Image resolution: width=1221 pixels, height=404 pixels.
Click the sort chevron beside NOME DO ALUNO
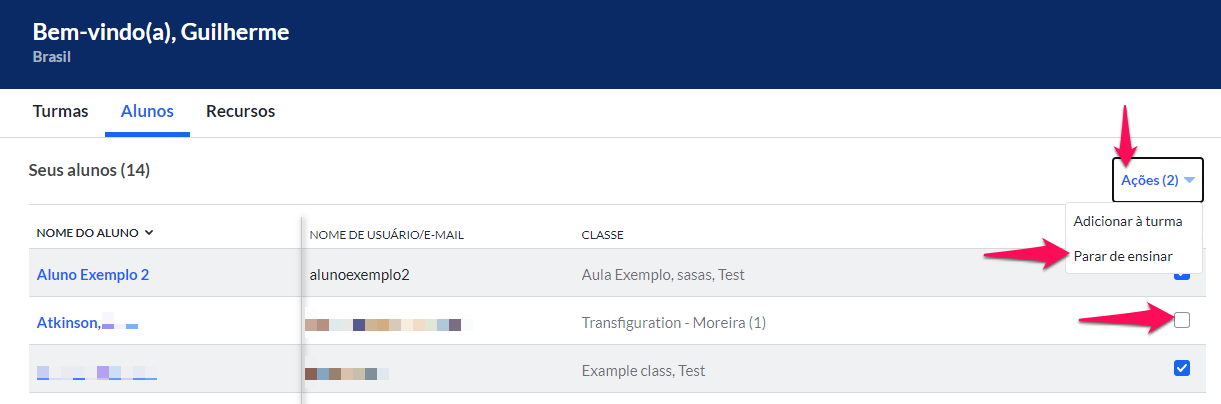149,233
